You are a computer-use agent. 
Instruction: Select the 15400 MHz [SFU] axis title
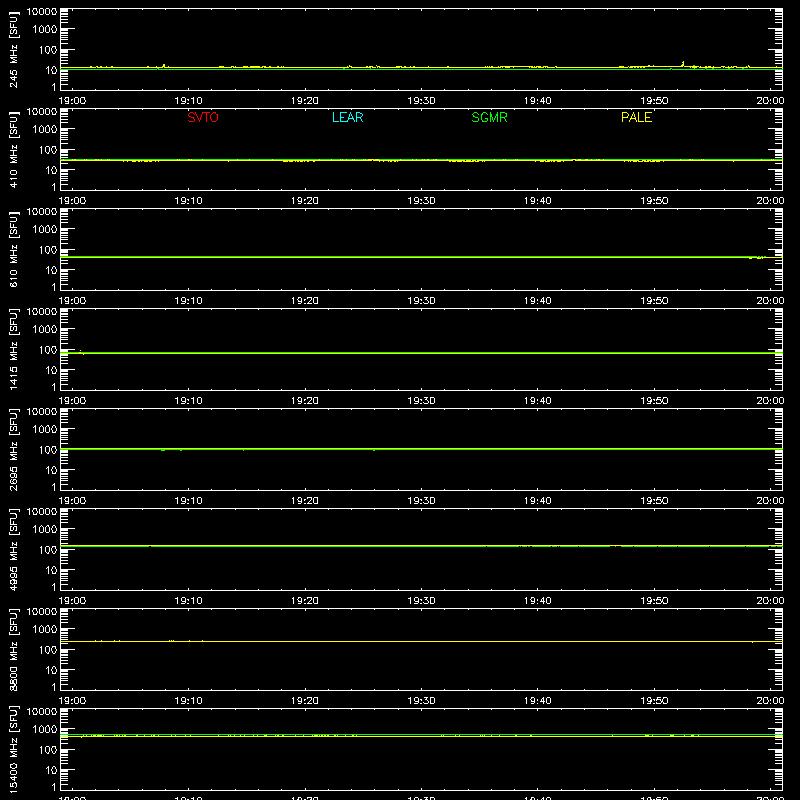tap(13, 749)
